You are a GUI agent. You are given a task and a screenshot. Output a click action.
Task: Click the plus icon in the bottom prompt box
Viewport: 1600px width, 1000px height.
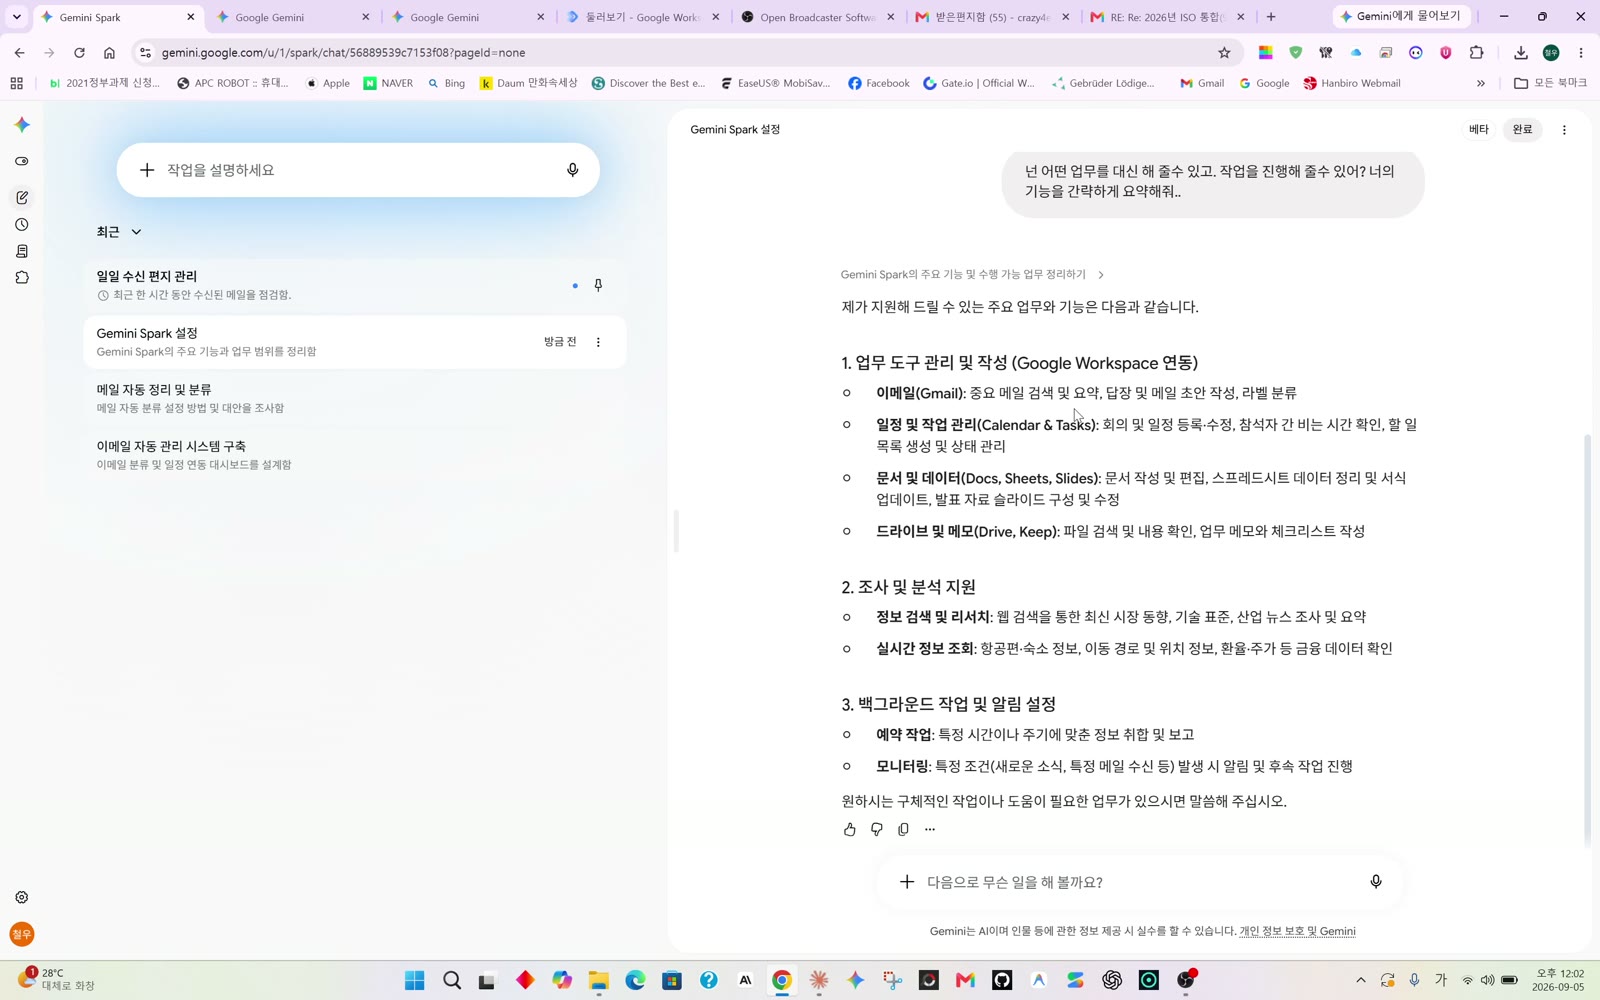906,882
